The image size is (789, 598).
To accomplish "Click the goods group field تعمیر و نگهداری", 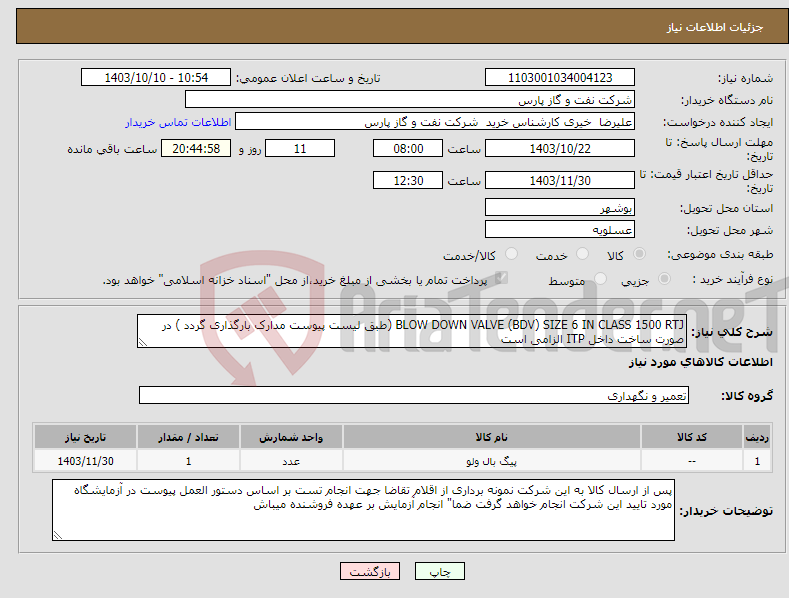I will tap(414, 396).
